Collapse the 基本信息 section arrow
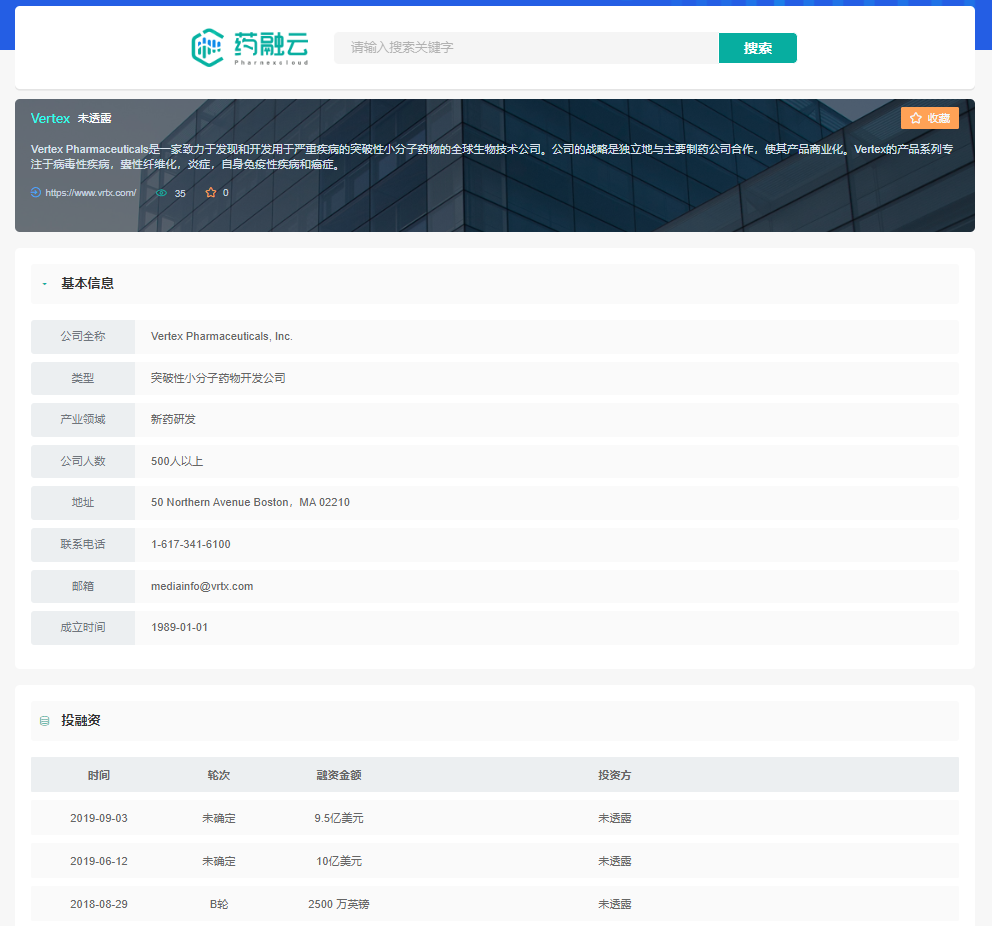Viewport: 992px width, 926px height. point(44,284)
